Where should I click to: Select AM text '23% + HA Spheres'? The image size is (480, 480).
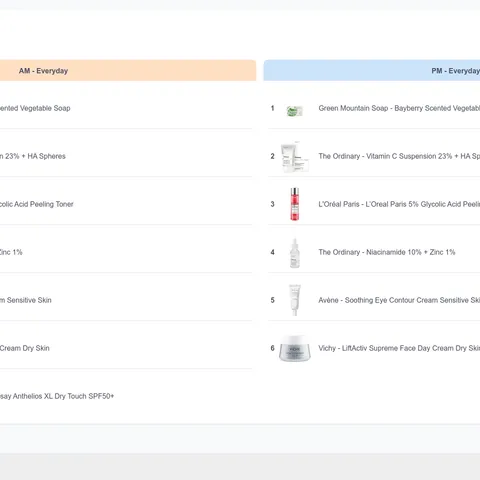point(35,156)
